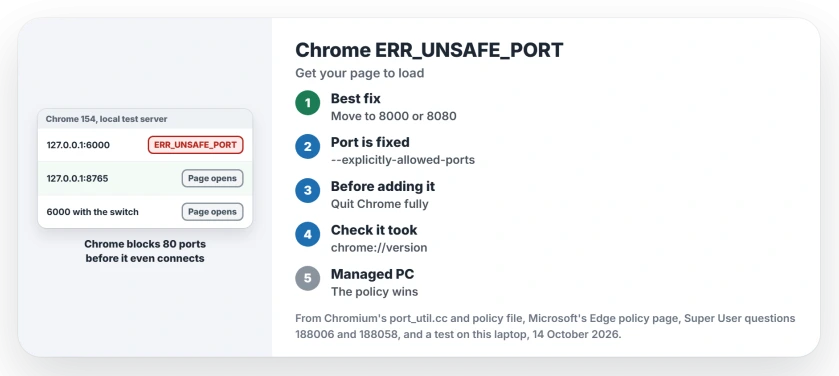The width and height of the screenshot is (839, 376).
Task: Click 'Chrome blocks 80 ports' caption
Action: [x=145, y=244]
